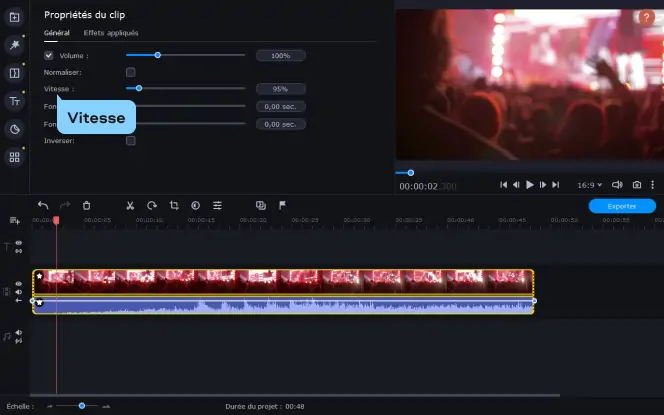Take snapshot with camera icon
The height and width of the screenshot is (415, 664).
click(x=636, y=185)
